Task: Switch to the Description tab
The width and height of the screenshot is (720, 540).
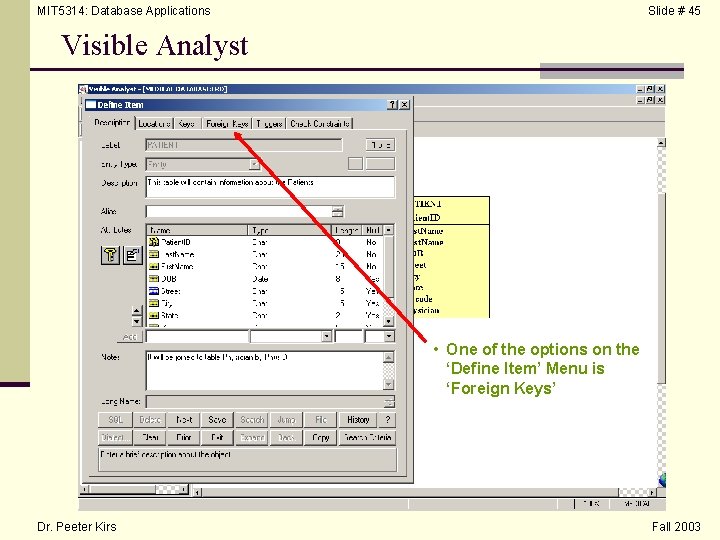Action: (x=112, y=123)
